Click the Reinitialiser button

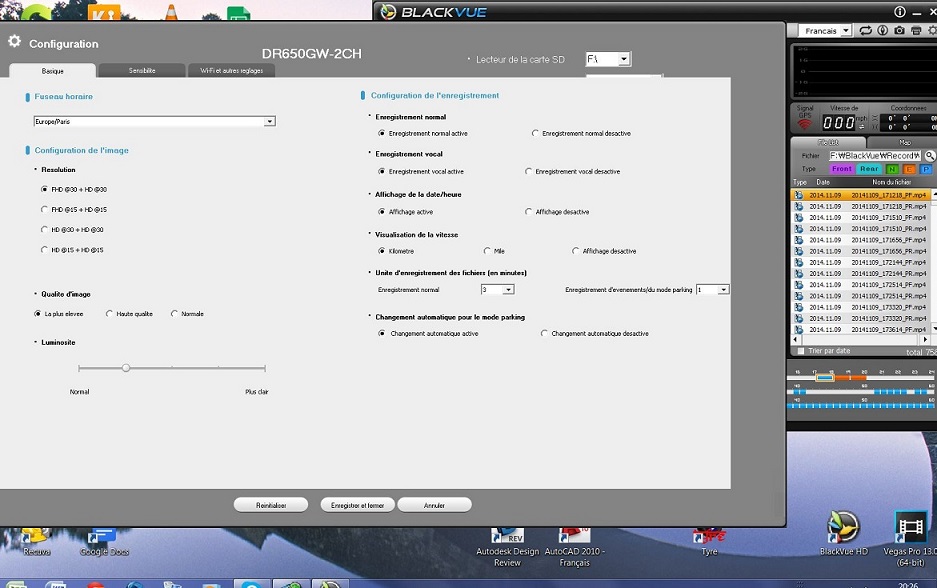271,505
